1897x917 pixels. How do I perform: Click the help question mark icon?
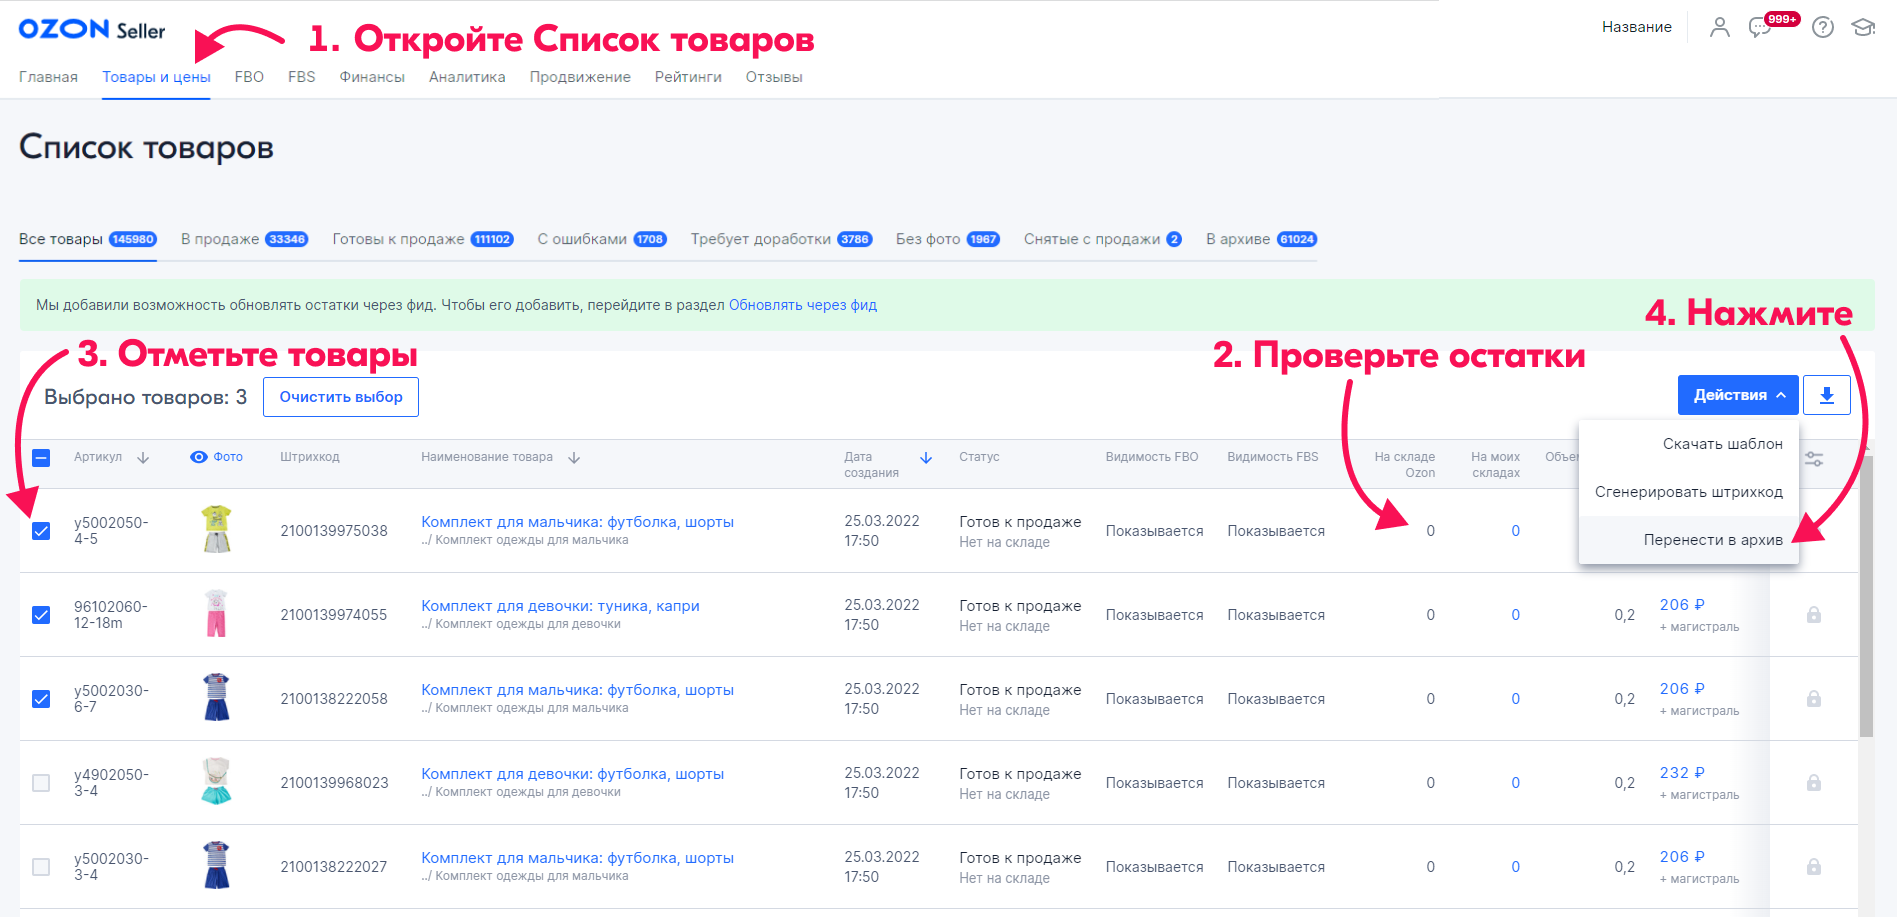tap(1823, 27)
